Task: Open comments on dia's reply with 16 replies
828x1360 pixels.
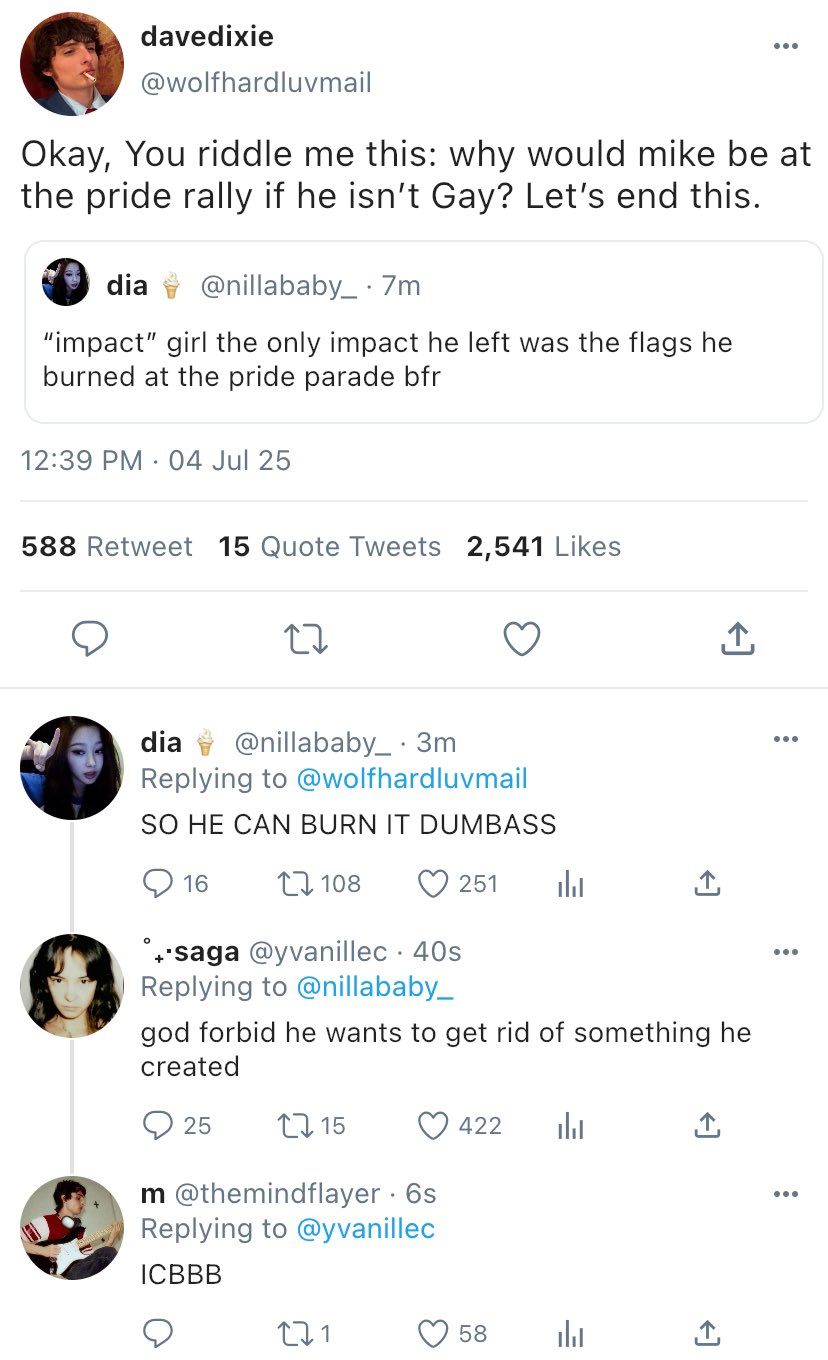Action: coord(158,884)
